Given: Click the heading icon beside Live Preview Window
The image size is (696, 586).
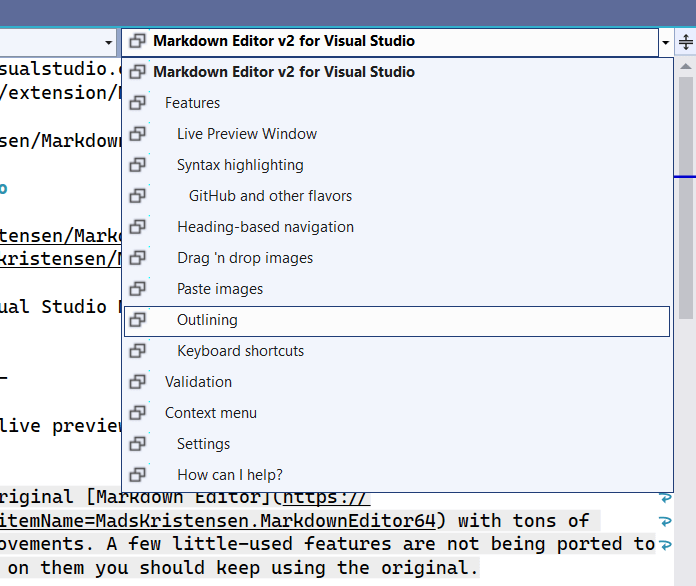Looking at the screenshot, I should [138, 134].
